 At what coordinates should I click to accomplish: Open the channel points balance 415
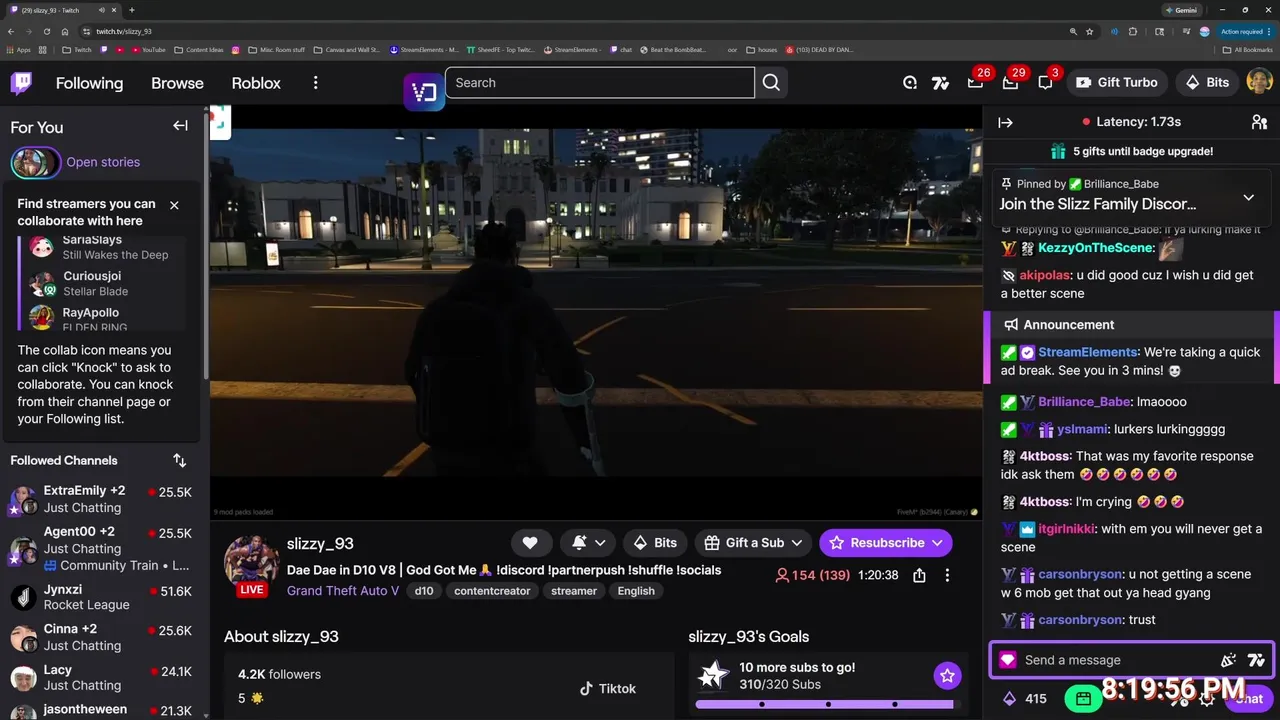tap(1025, 699)
